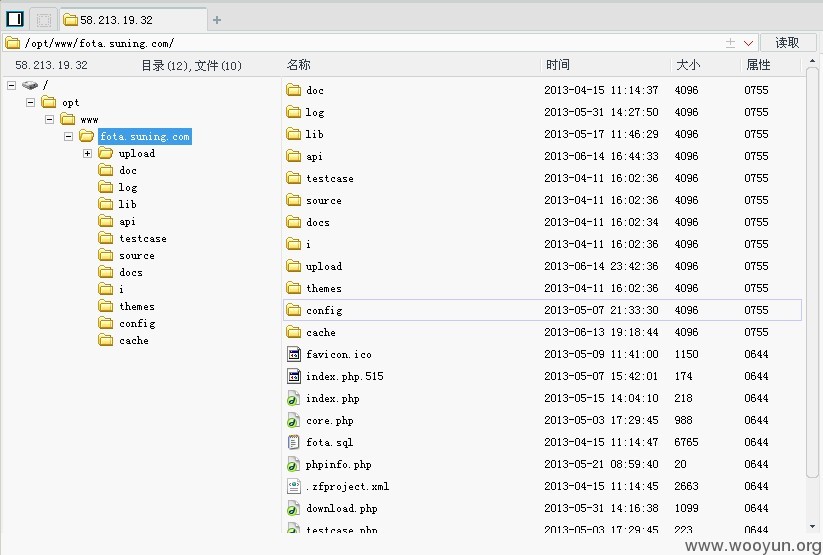The height and width of the screenshot is (555, 823).
Task: Click the upload folder icon in the file list
Action: [293, 266]
